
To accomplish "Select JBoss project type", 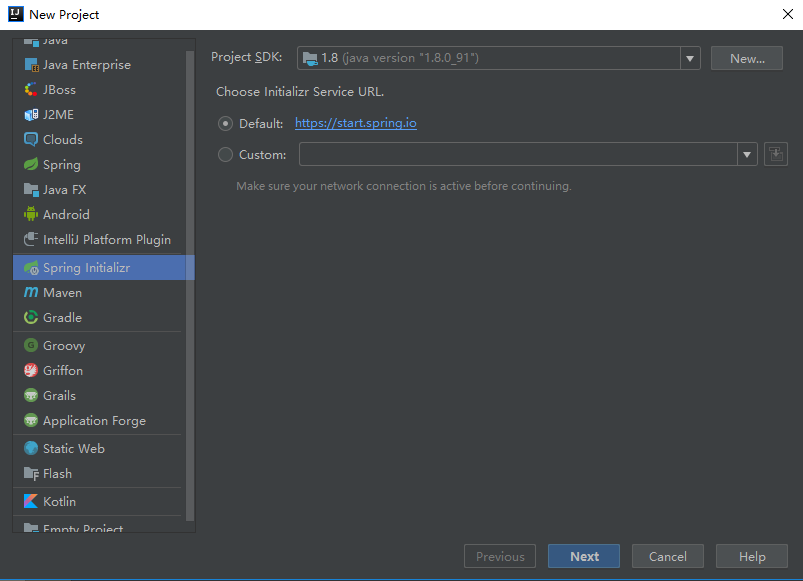I will pos(98,90).
